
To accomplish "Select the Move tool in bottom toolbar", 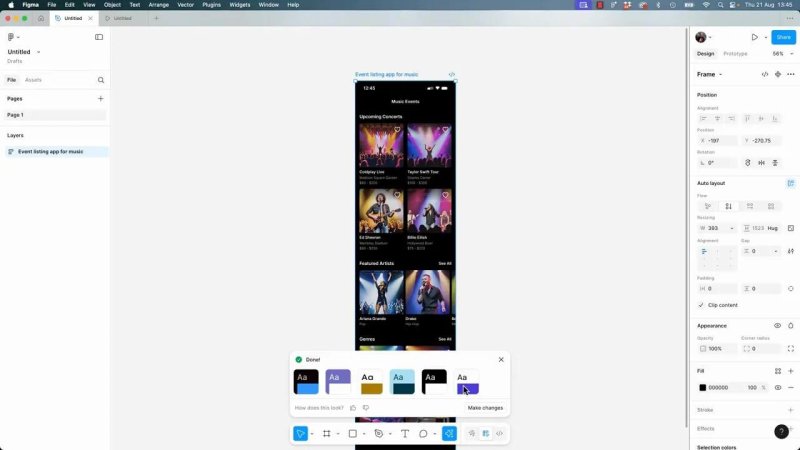I will click(301, 434).
